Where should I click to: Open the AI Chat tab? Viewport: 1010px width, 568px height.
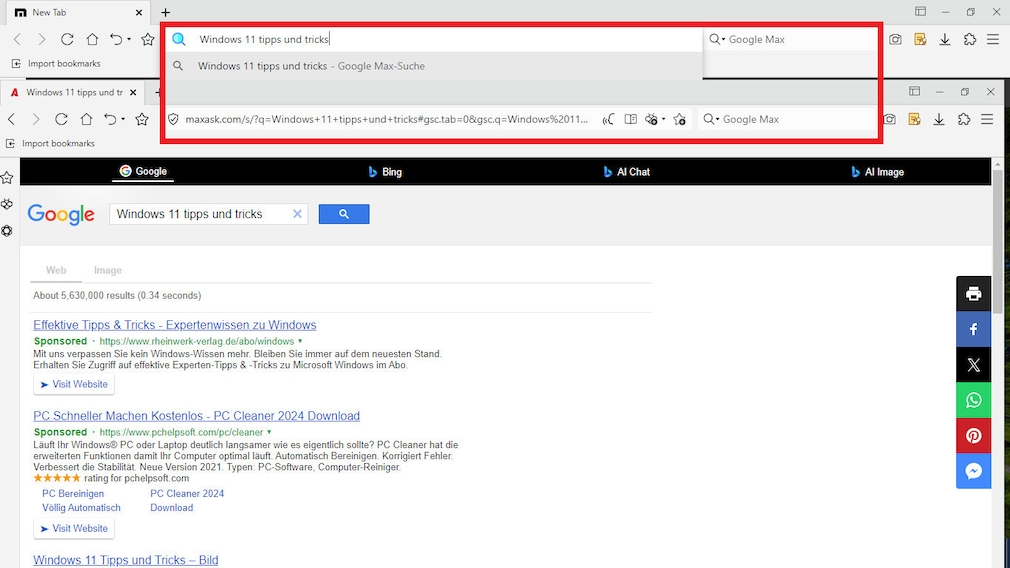626,172
